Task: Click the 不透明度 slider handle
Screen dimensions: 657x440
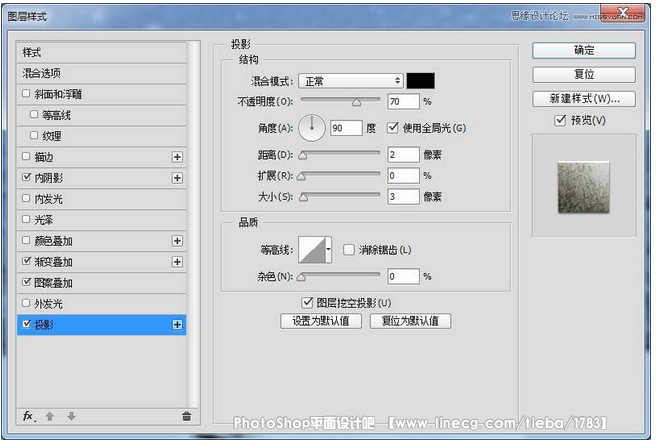Action: point(356,103)
